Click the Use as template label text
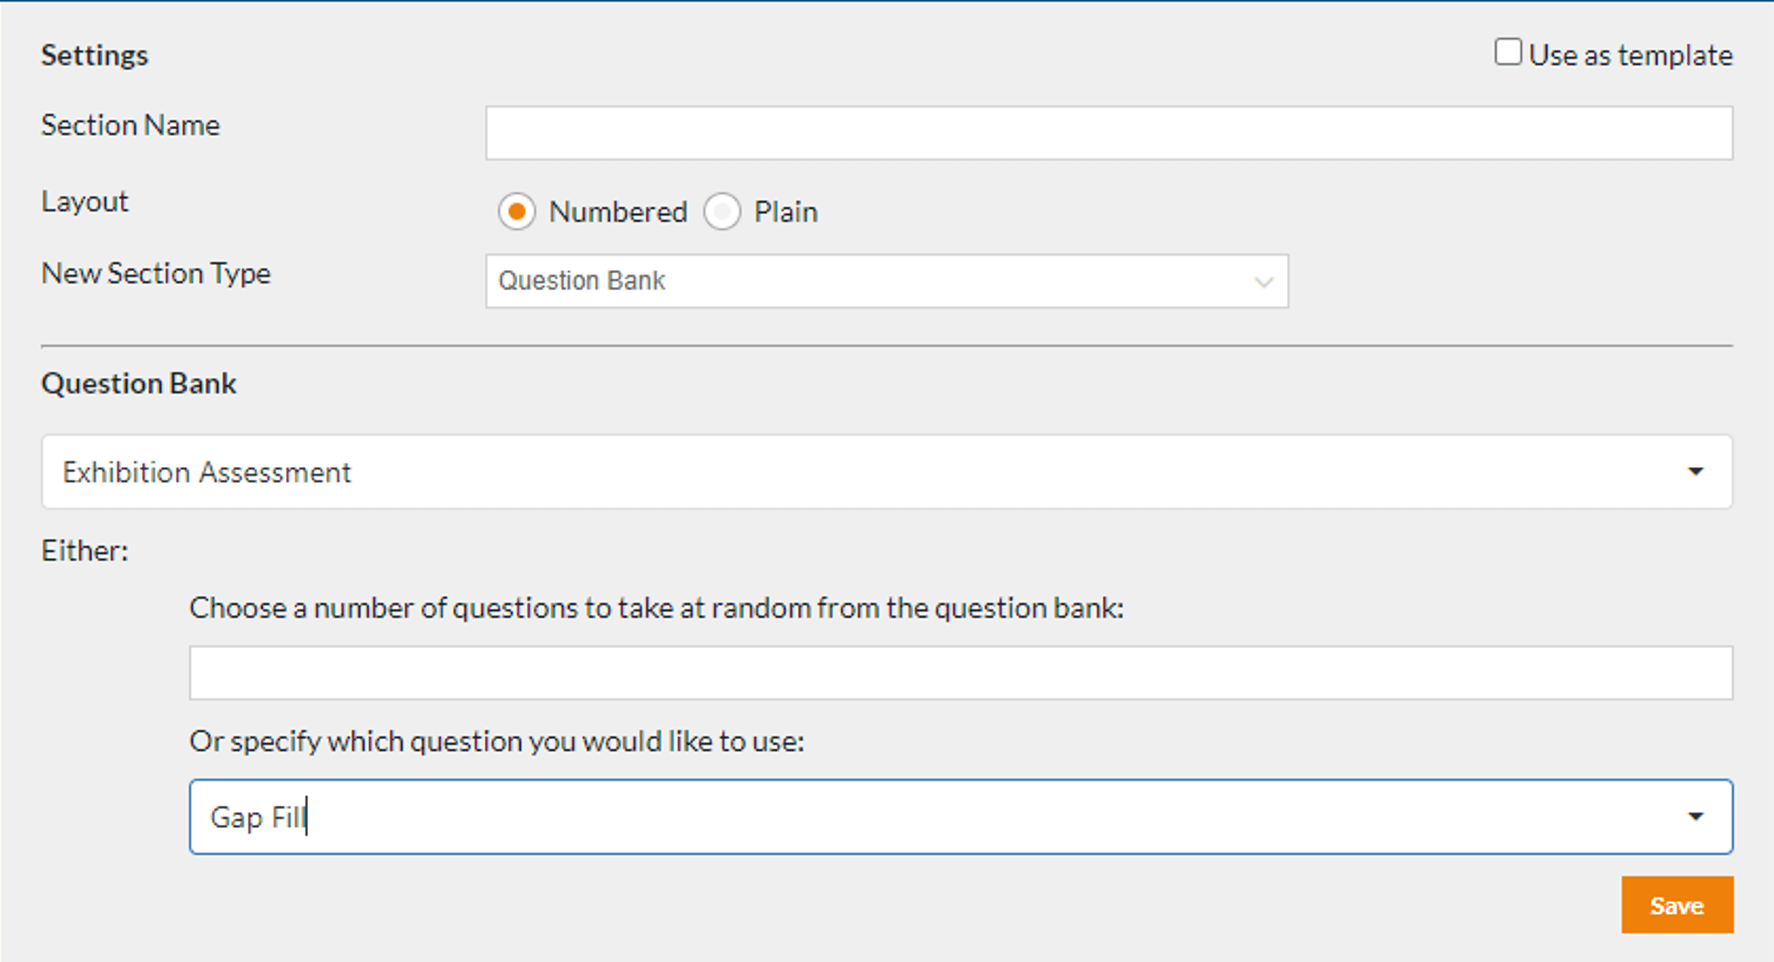This screenshot has height=962, width=1774. 1630,55
